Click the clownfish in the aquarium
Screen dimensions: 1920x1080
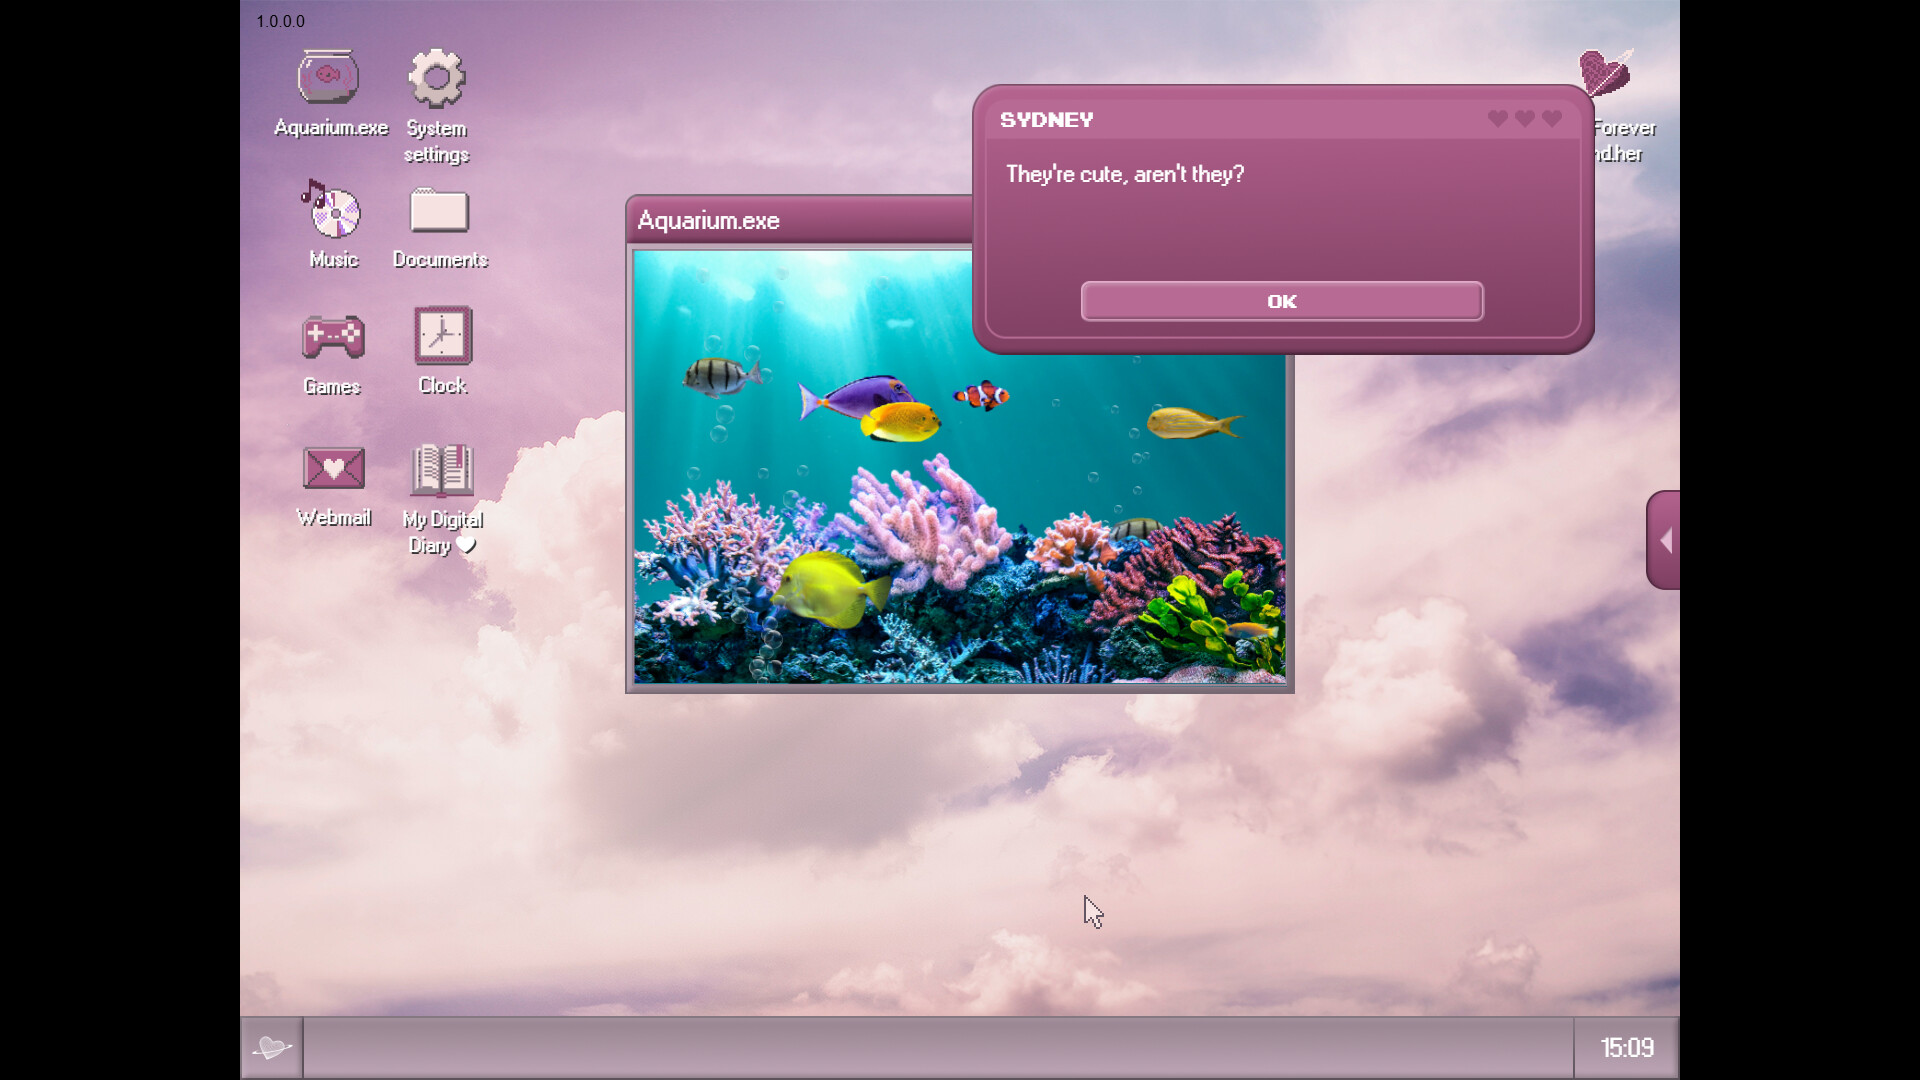tap(982, 396)
